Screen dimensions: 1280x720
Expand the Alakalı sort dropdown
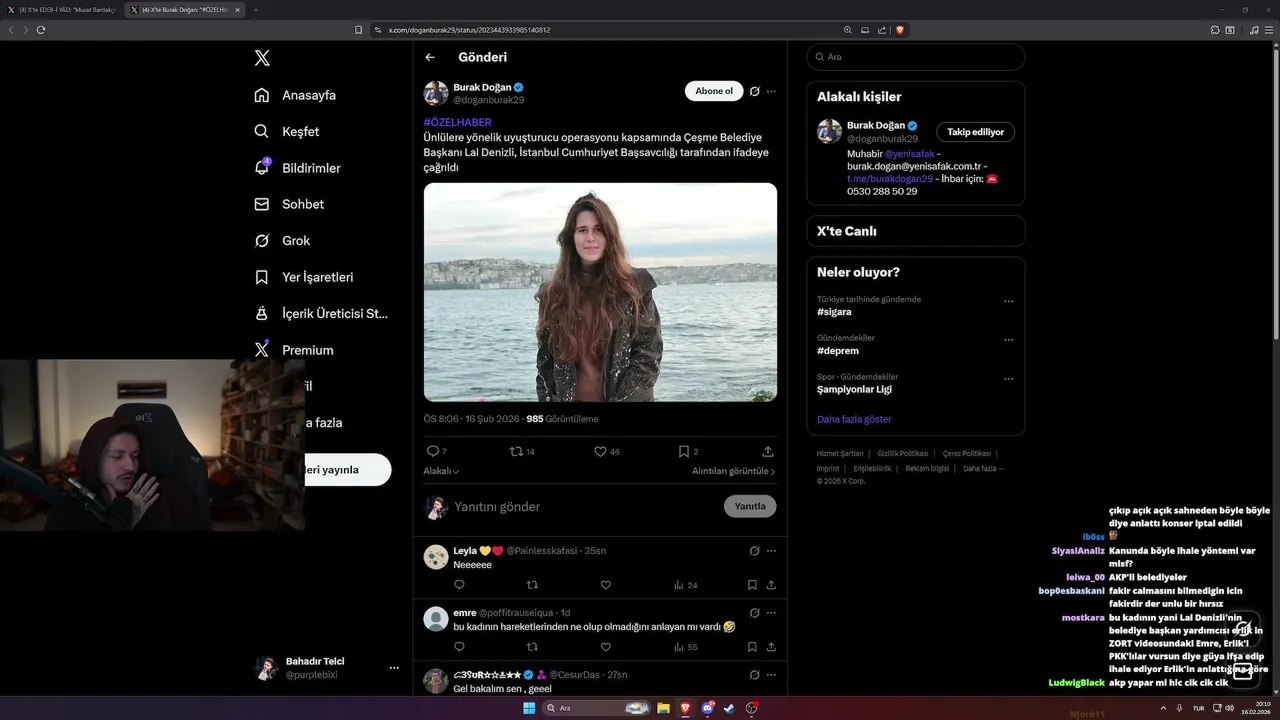click(x=441, y=471)
